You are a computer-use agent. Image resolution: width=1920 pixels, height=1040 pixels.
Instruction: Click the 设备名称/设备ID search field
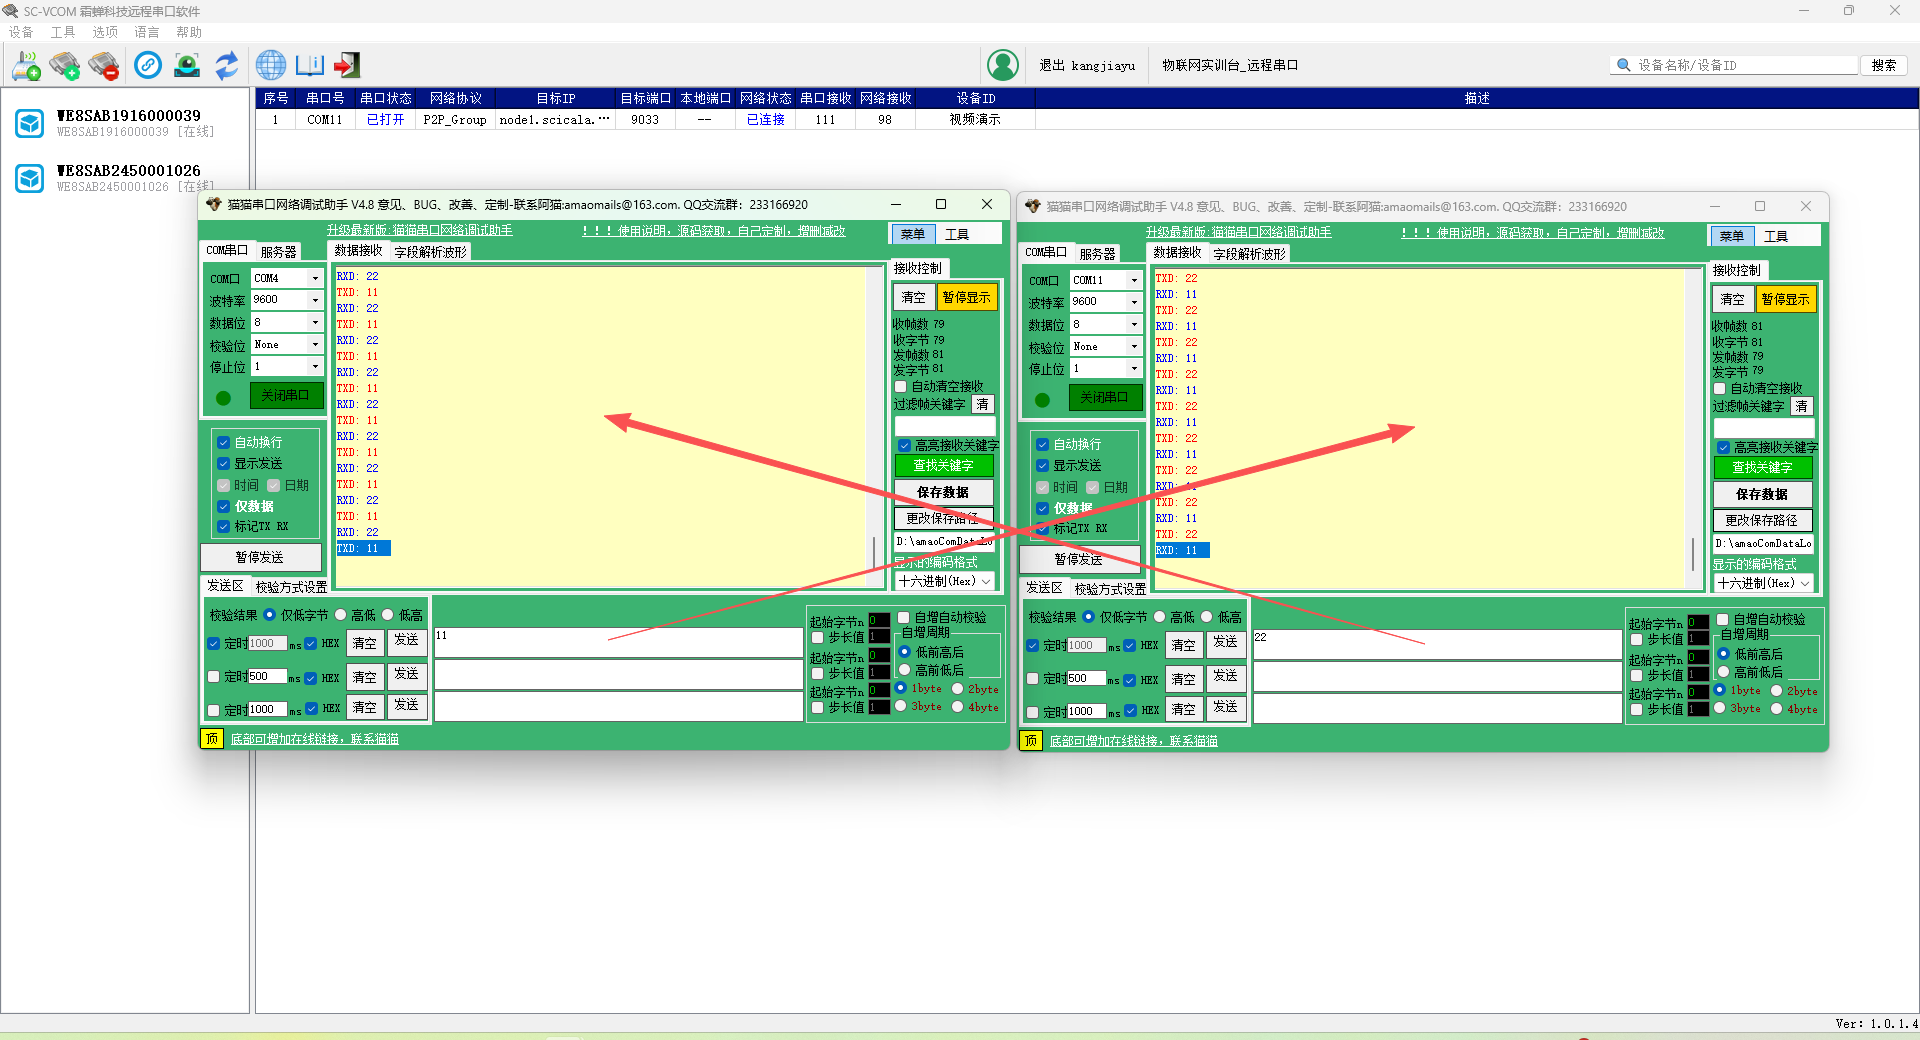1744,65
